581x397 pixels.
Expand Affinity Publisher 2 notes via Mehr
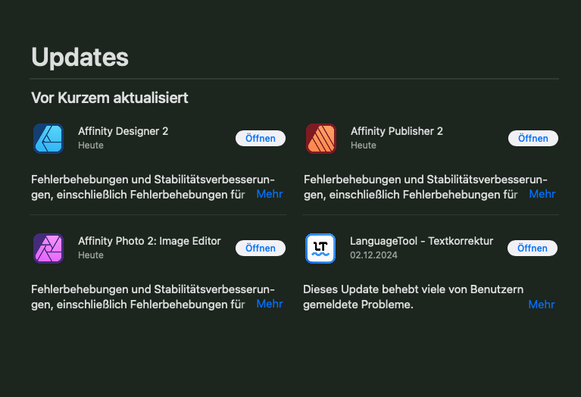pos(542,194)
